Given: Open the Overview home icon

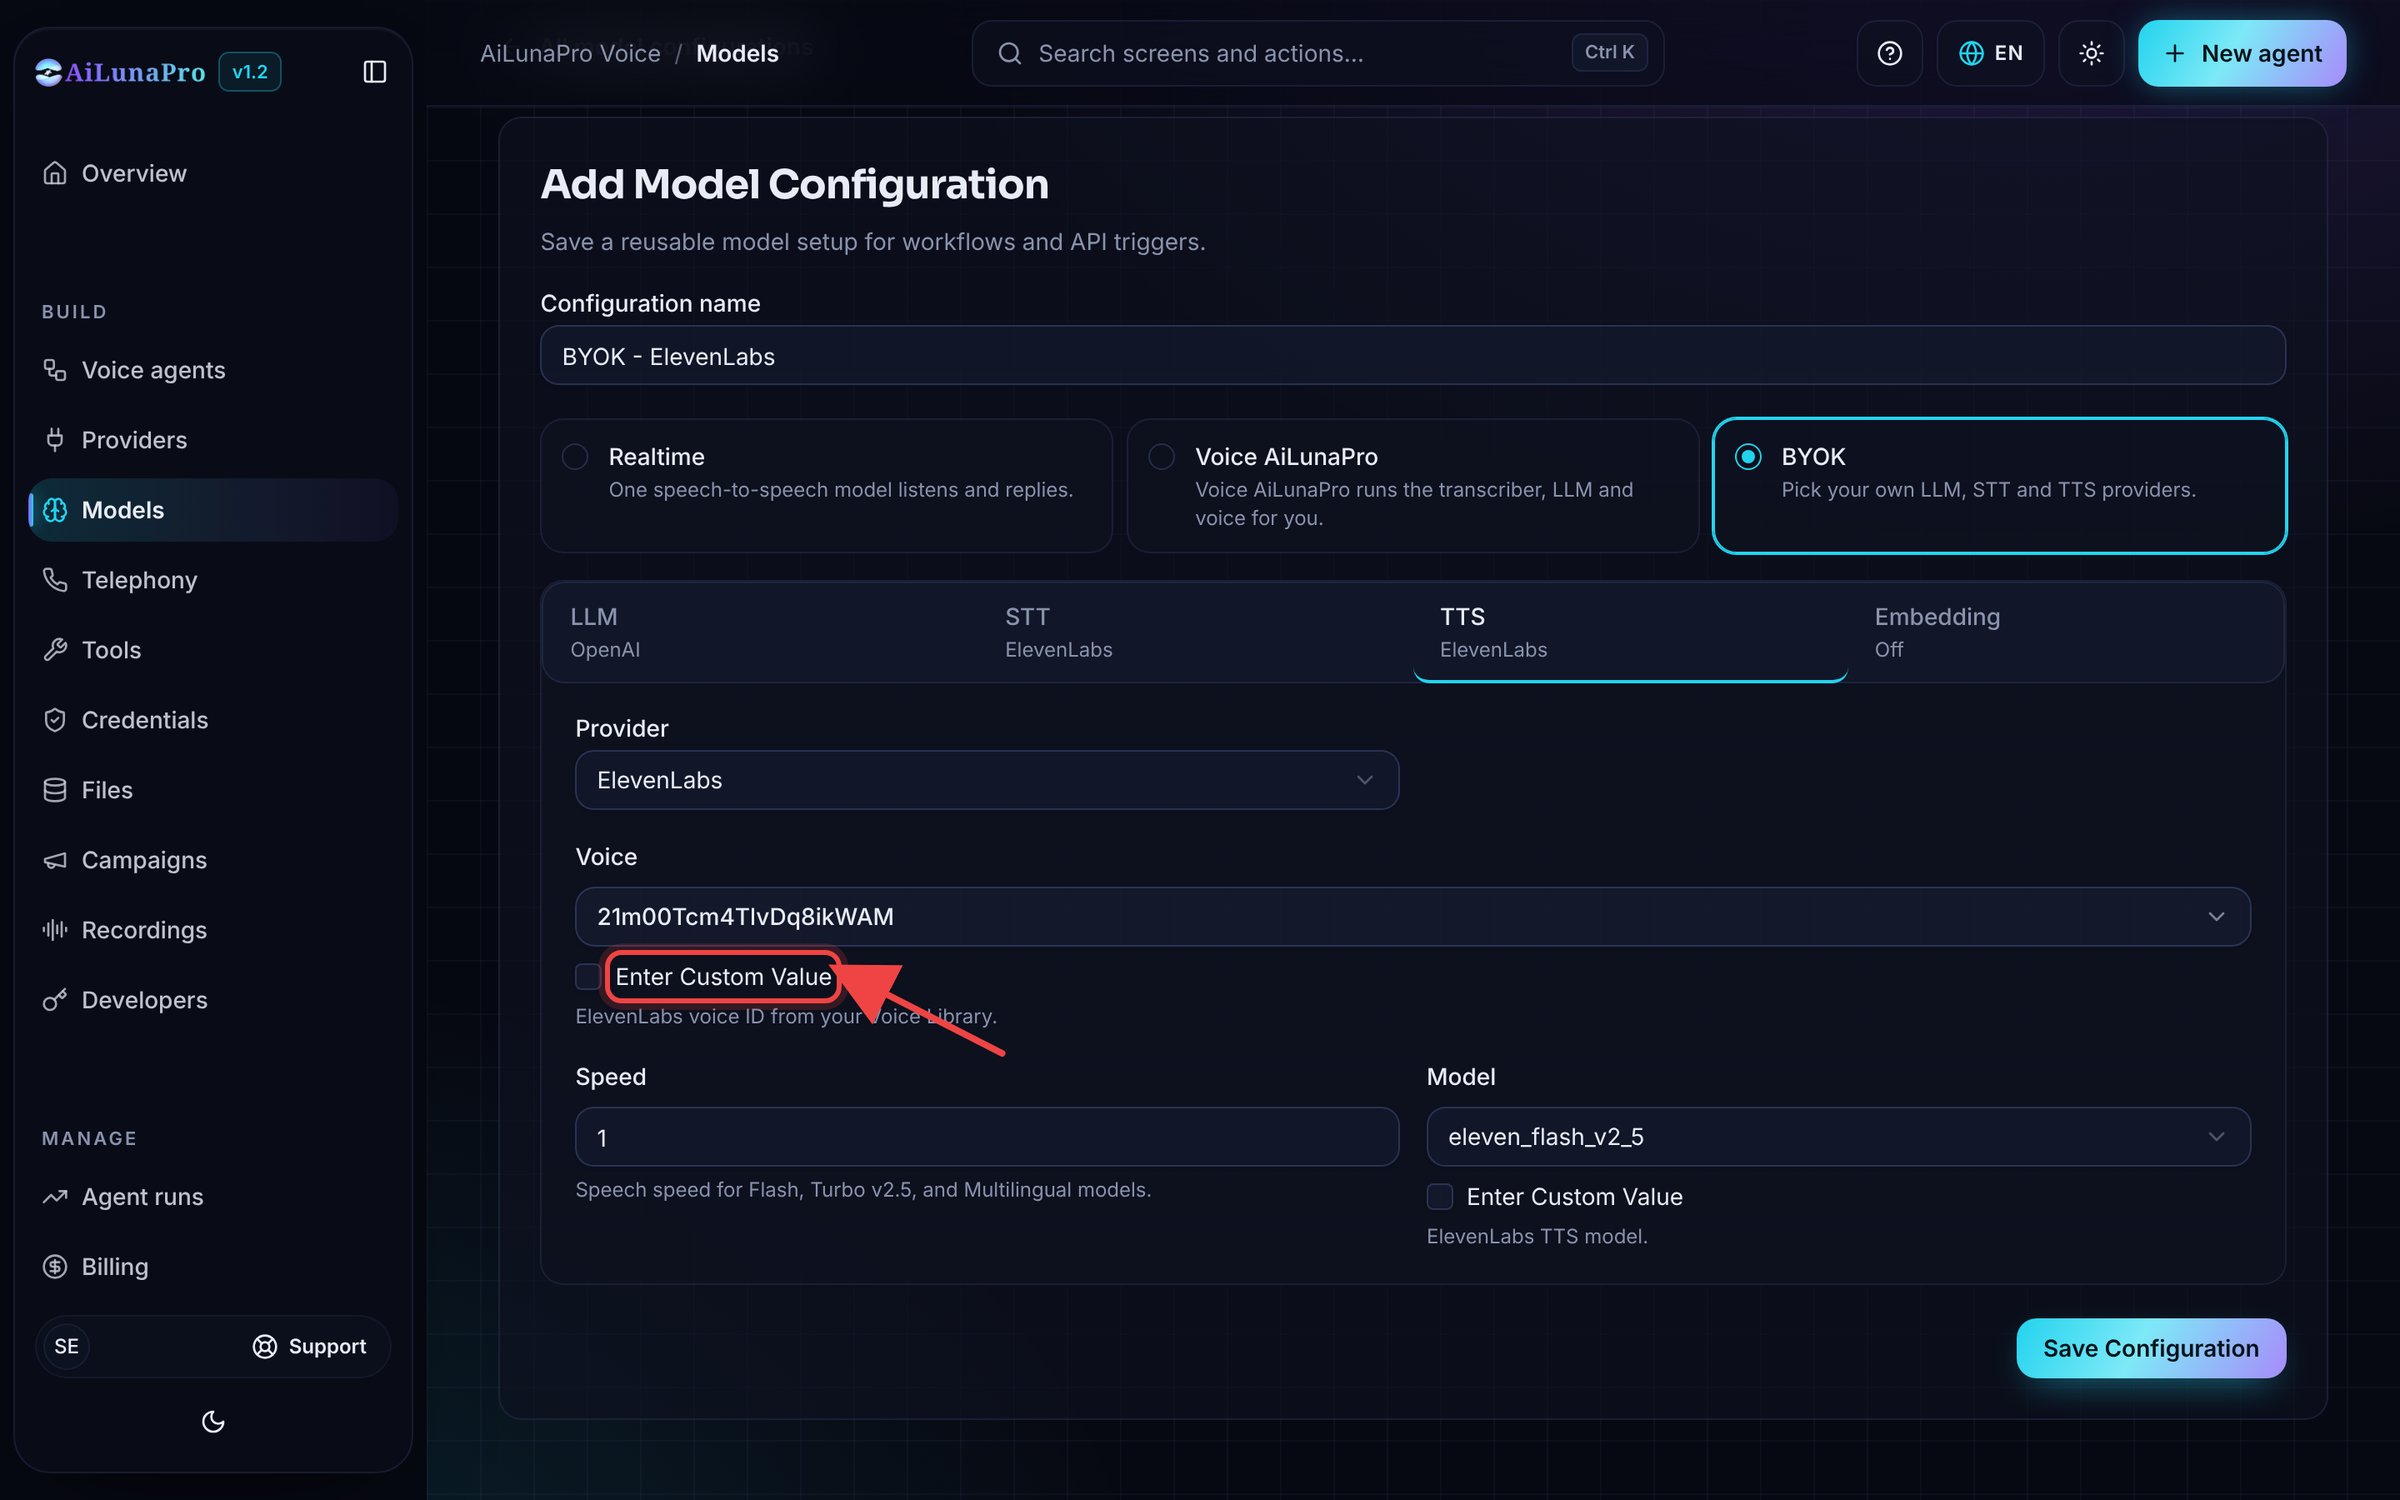Looking at the screenshot, I should 55,173.
